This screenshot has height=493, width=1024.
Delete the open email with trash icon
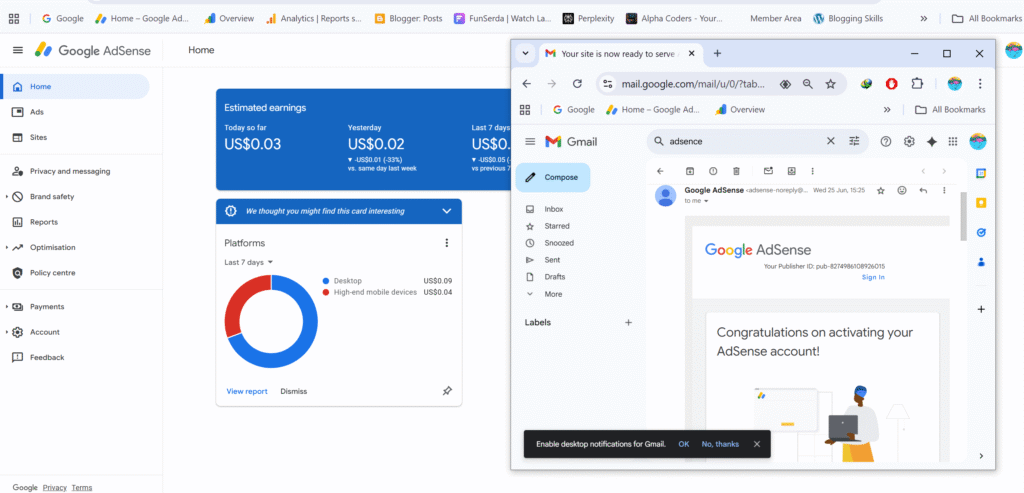pyautogui.click(x=737, y=171)
